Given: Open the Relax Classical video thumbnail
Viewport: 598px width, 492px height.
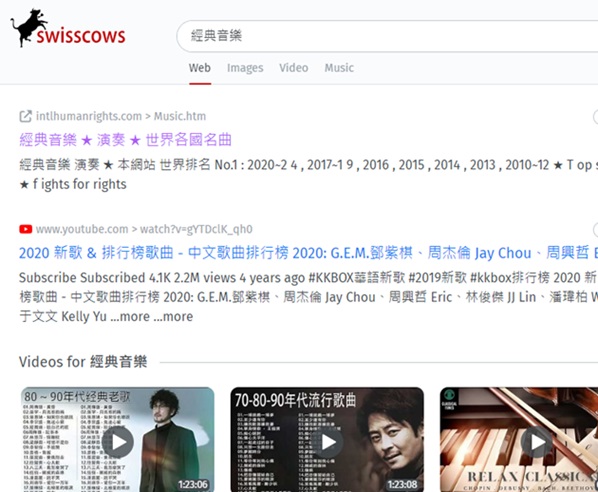Looking at the screenshot, I should (x=519, y=439).
